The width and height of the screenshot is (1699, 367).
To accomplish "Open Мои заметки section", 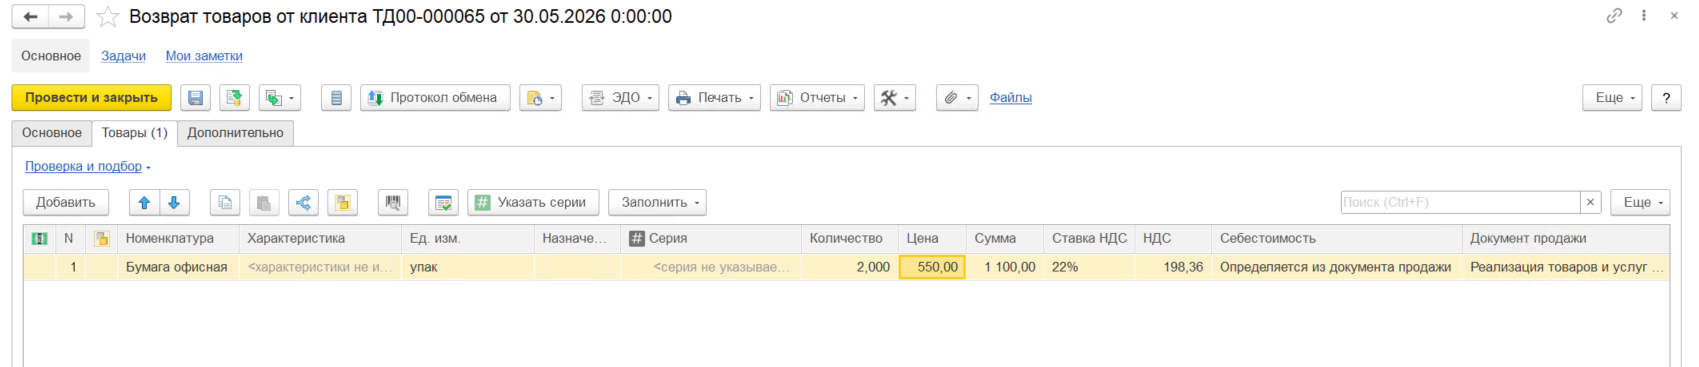I will point(204,56).
